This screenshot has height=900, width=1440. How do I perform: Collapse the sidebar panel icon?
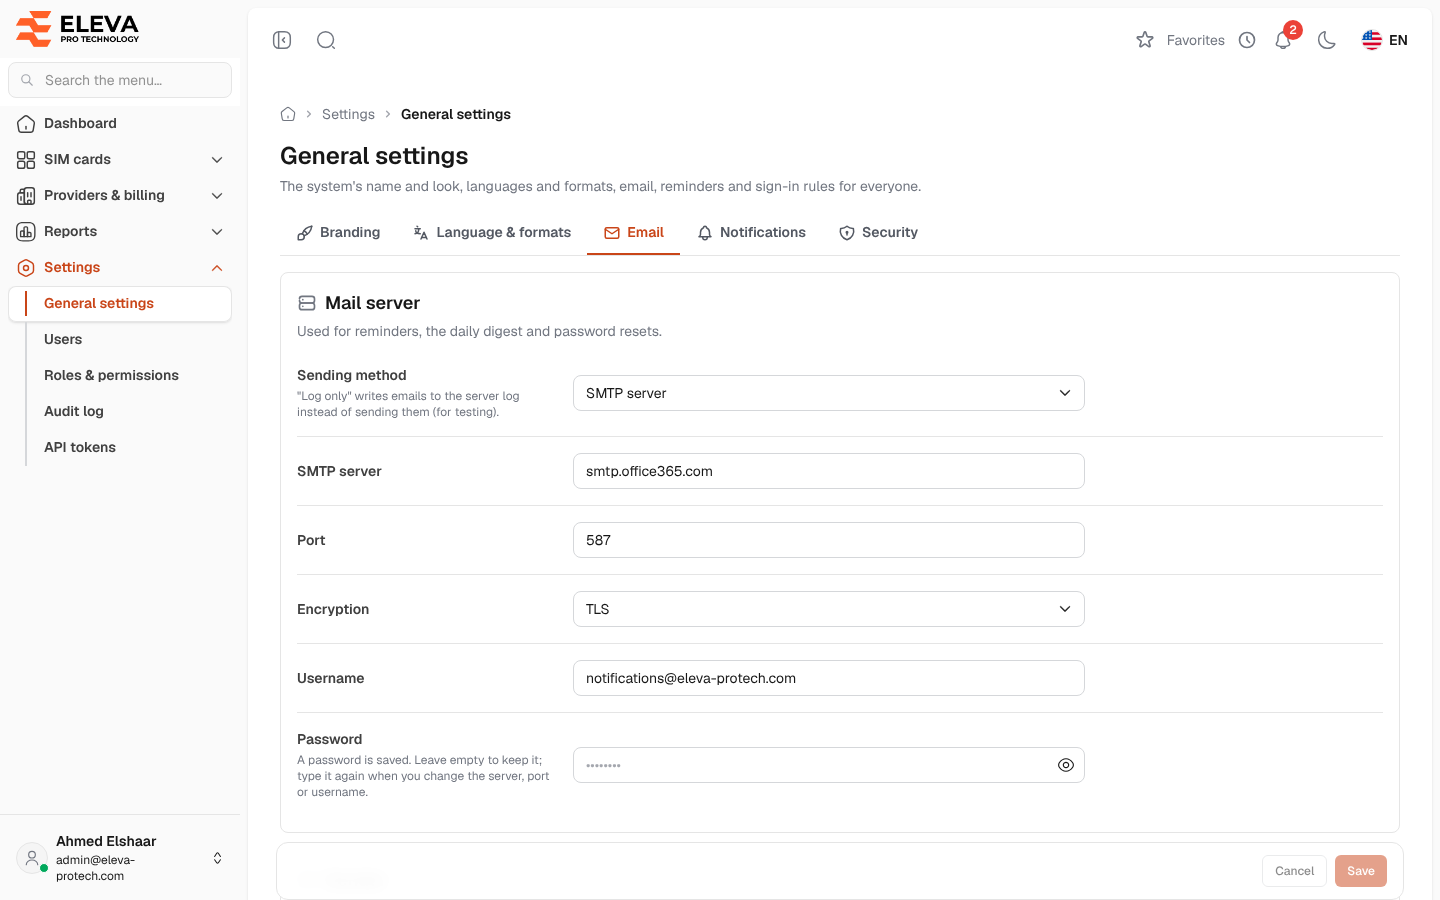[x=282, y=40]
